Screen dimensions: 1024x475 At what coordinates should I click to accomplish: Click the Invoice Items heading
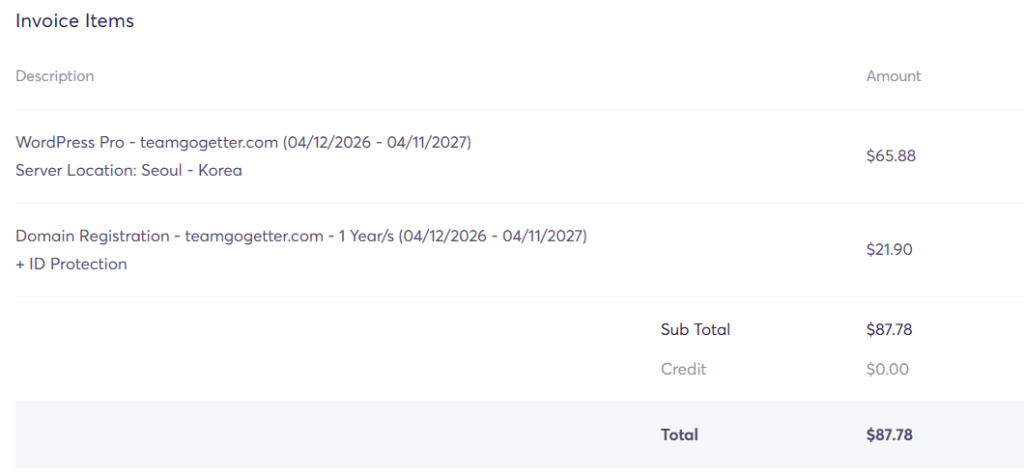74,21
